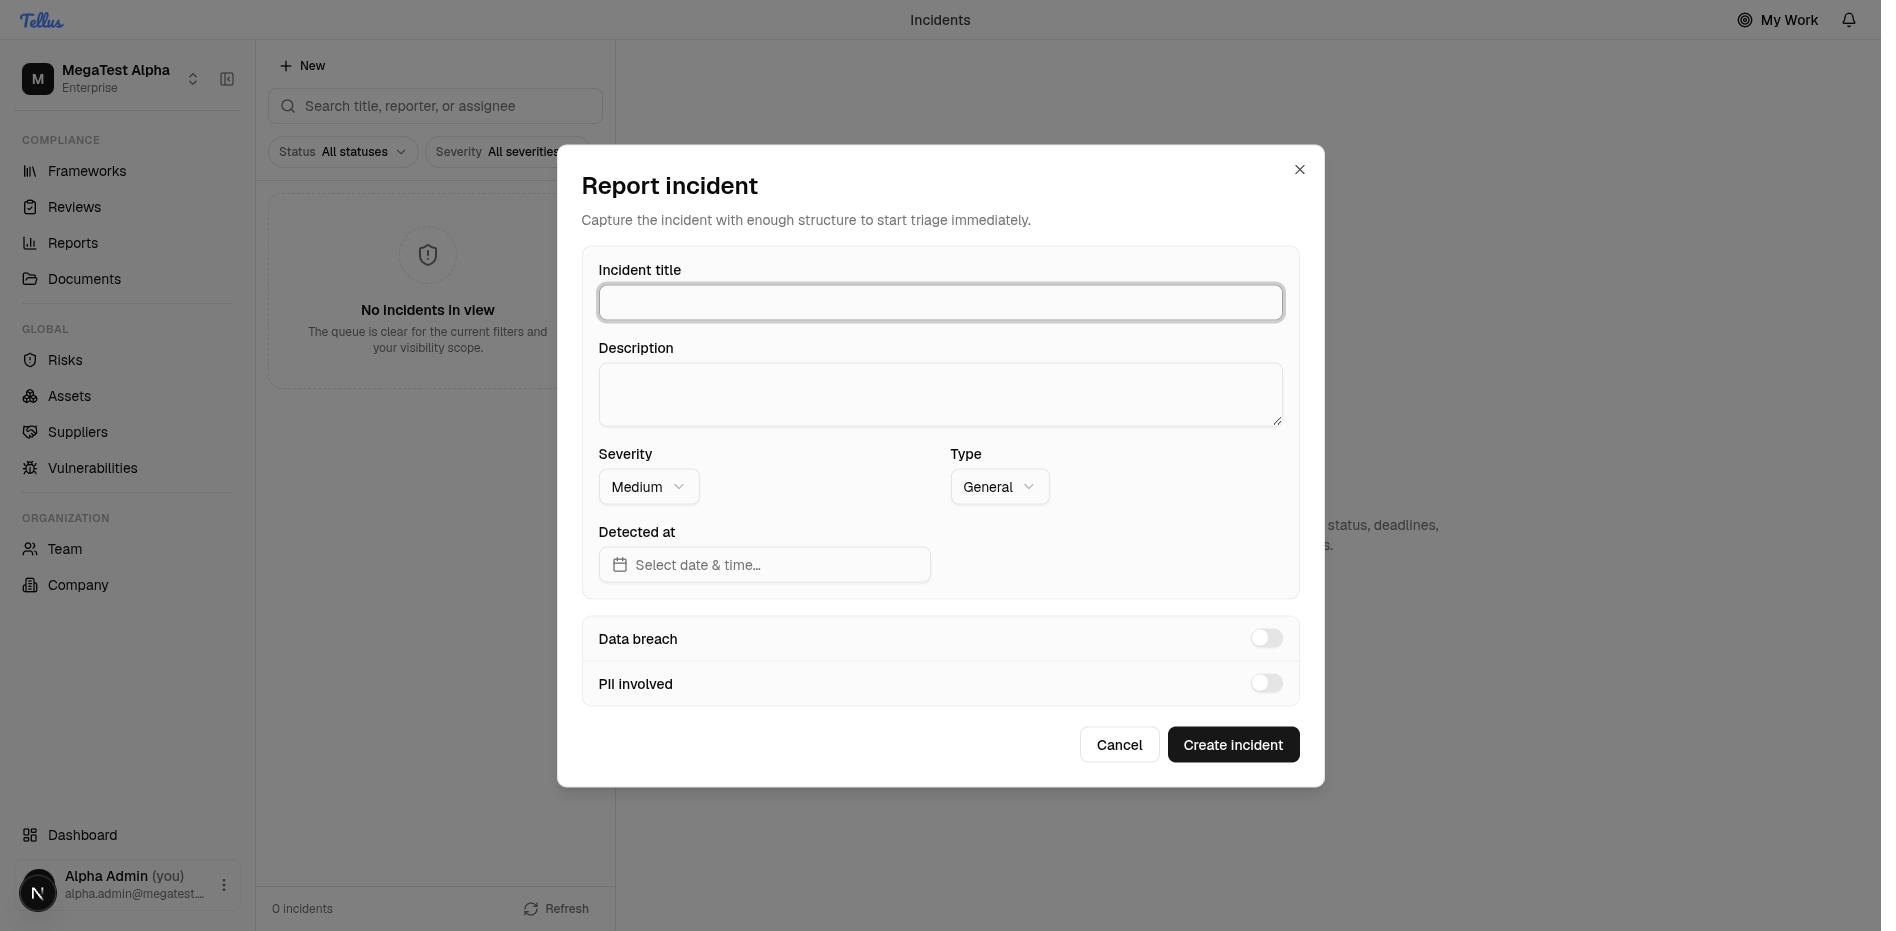Click the Alpha Admin account name
The width and height of the screenshot is (1896, 931).
click(106, 876)
